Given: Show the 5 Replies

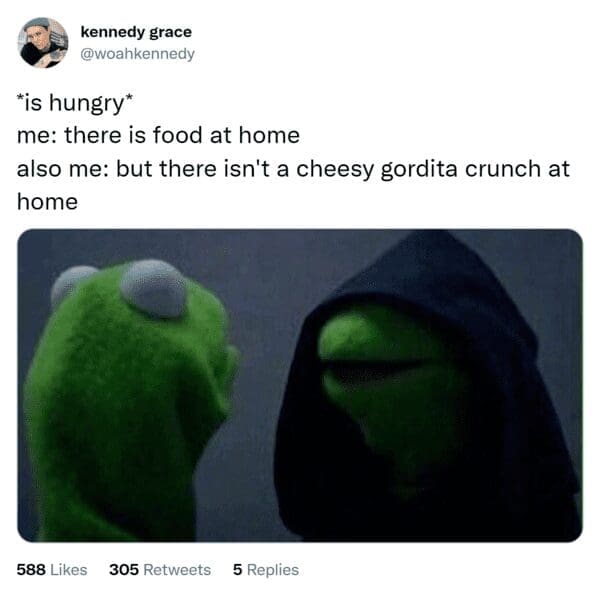Looking at the screenshot, I should point(266,570).
